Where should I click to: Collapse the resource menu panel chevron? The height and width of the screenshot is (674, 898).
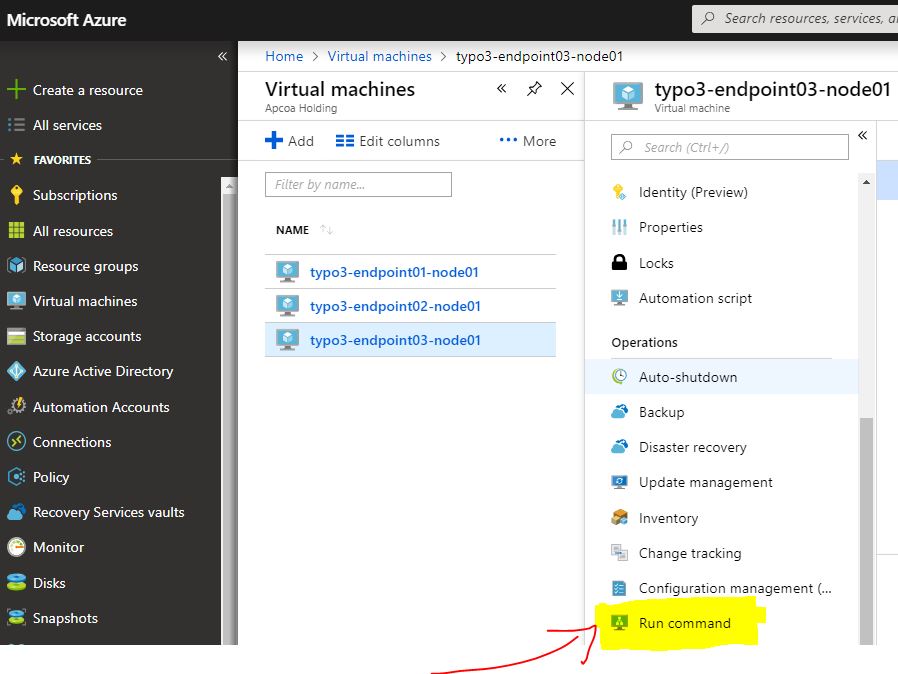(862, 136)
